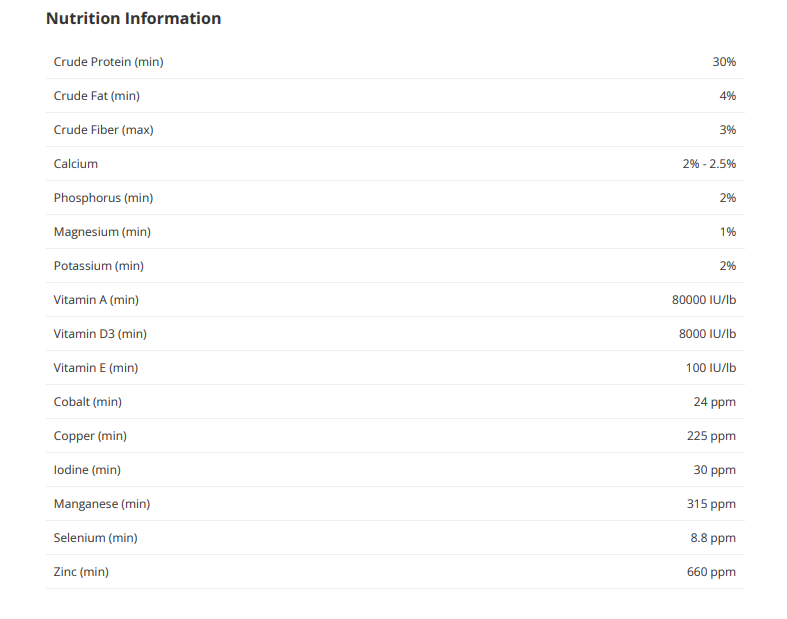The width and height of the screenshot is (787, 619).
Task: Click the 8.8 ppm selenium value
Action: (x=713, y=538)
